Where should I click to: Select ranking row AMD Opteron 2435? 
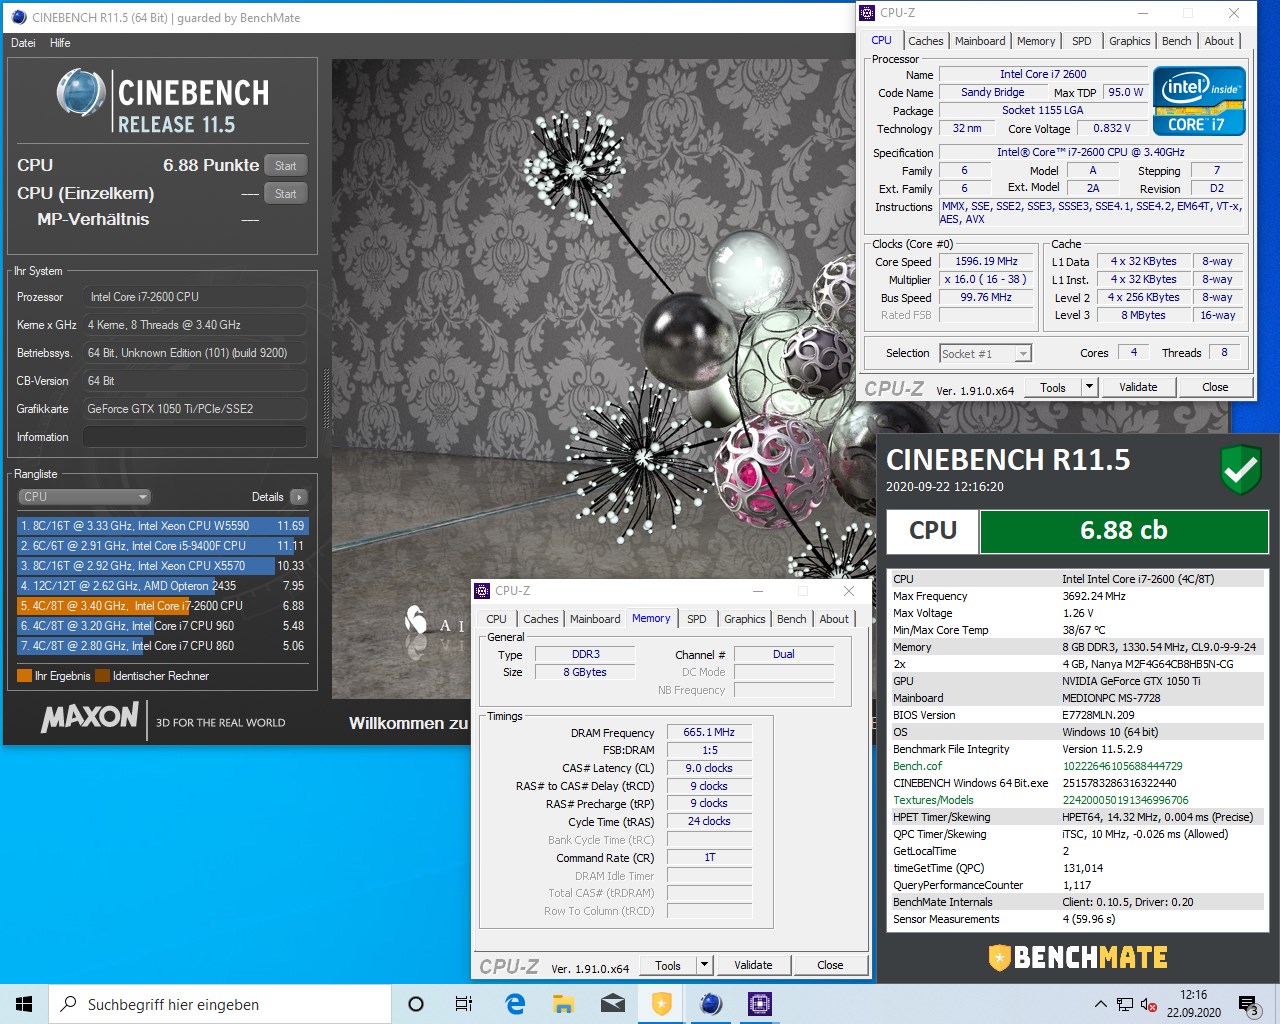(x=163, y=586)
